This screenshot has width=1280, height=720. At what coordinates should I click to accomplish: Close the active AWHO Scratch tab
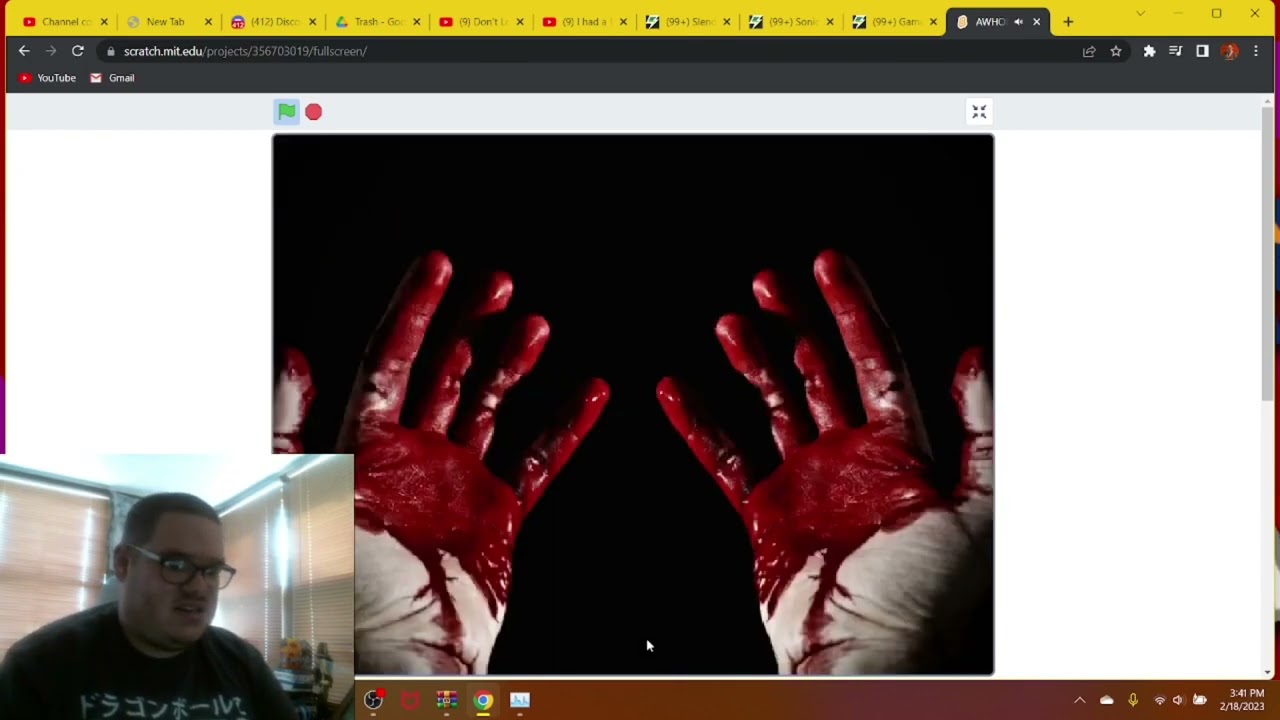[1036, 22]
